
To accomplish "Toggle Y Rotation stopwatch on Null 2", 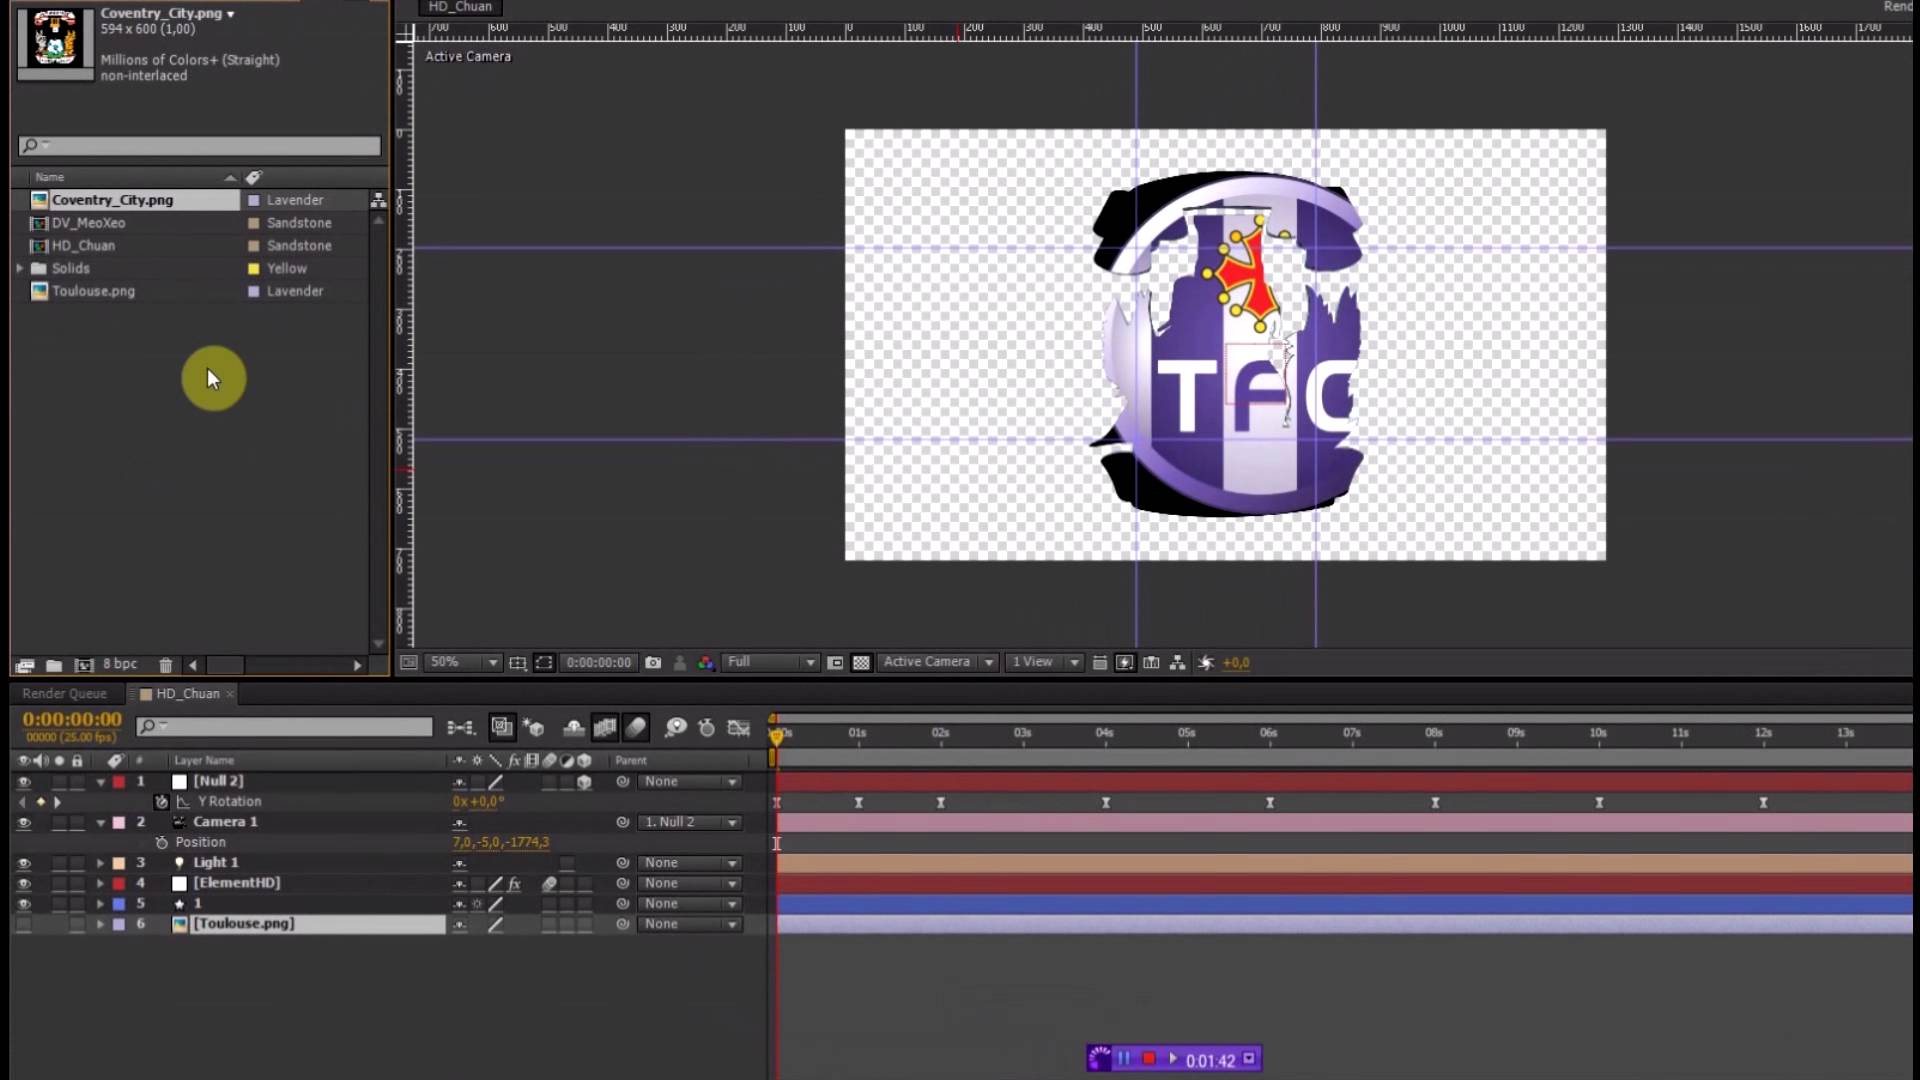I will pyautogui.click(x=161, y=802).
